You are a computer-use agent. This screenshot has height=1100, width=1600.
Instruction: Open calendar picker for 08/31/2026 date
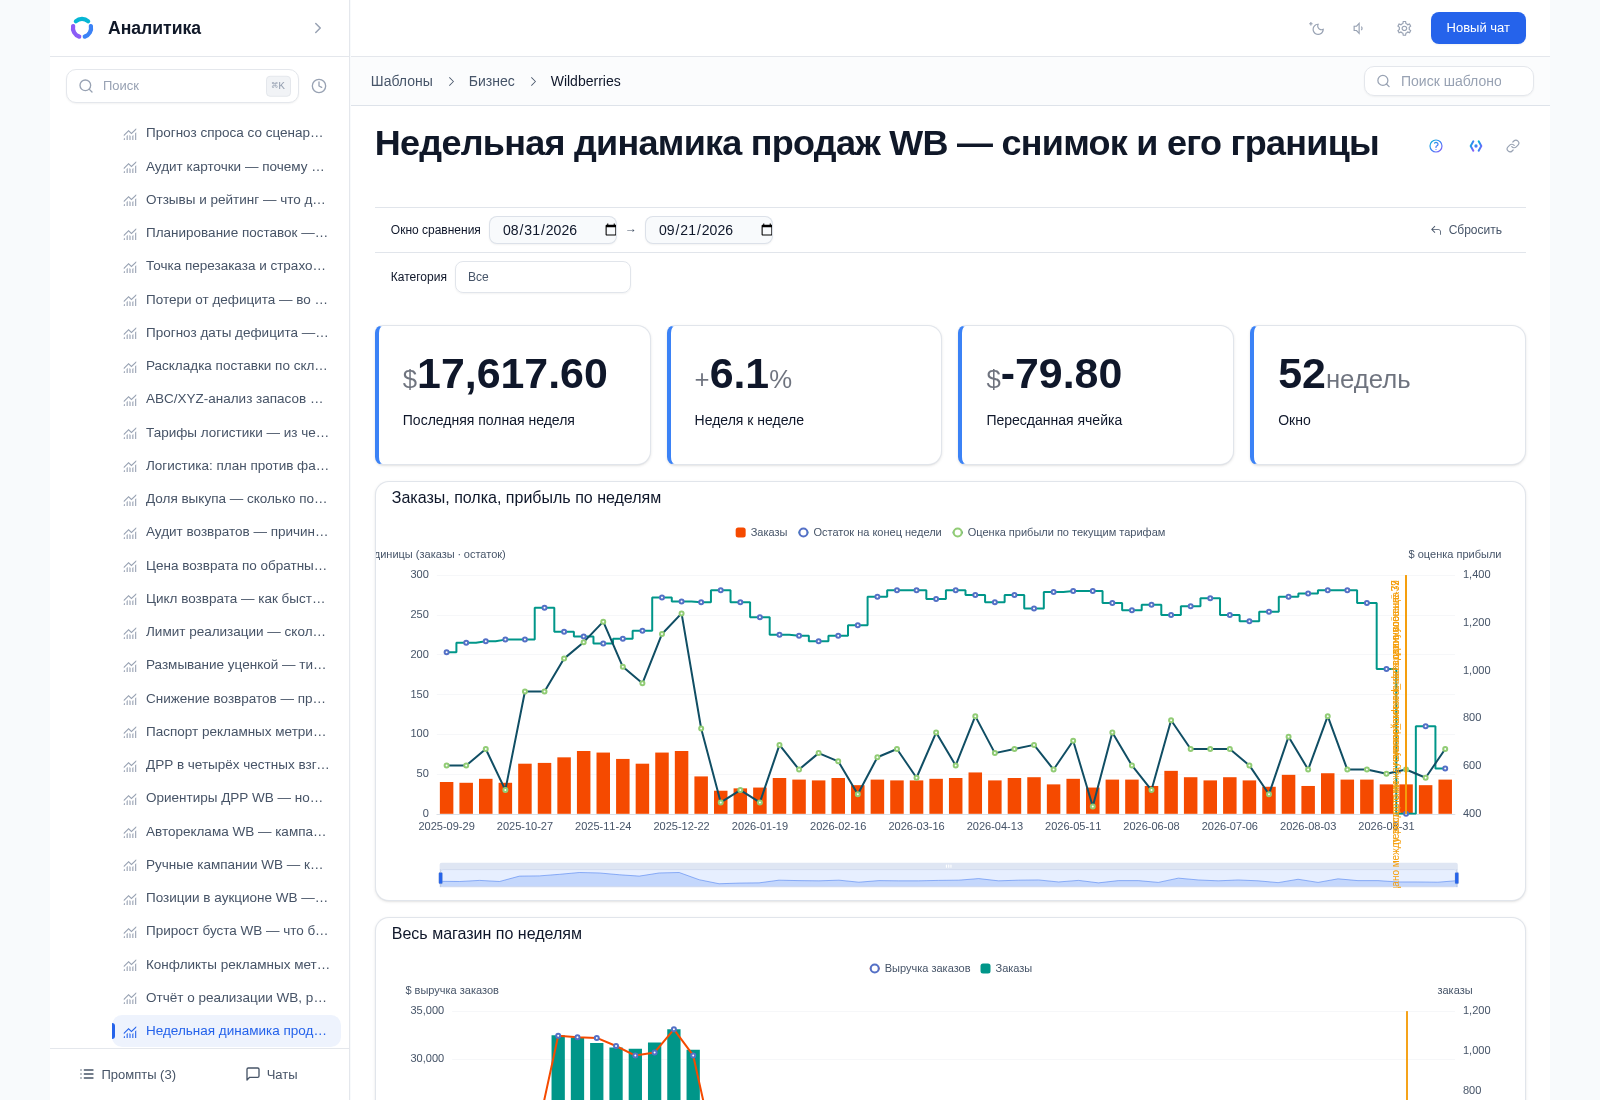coord(611,230)
